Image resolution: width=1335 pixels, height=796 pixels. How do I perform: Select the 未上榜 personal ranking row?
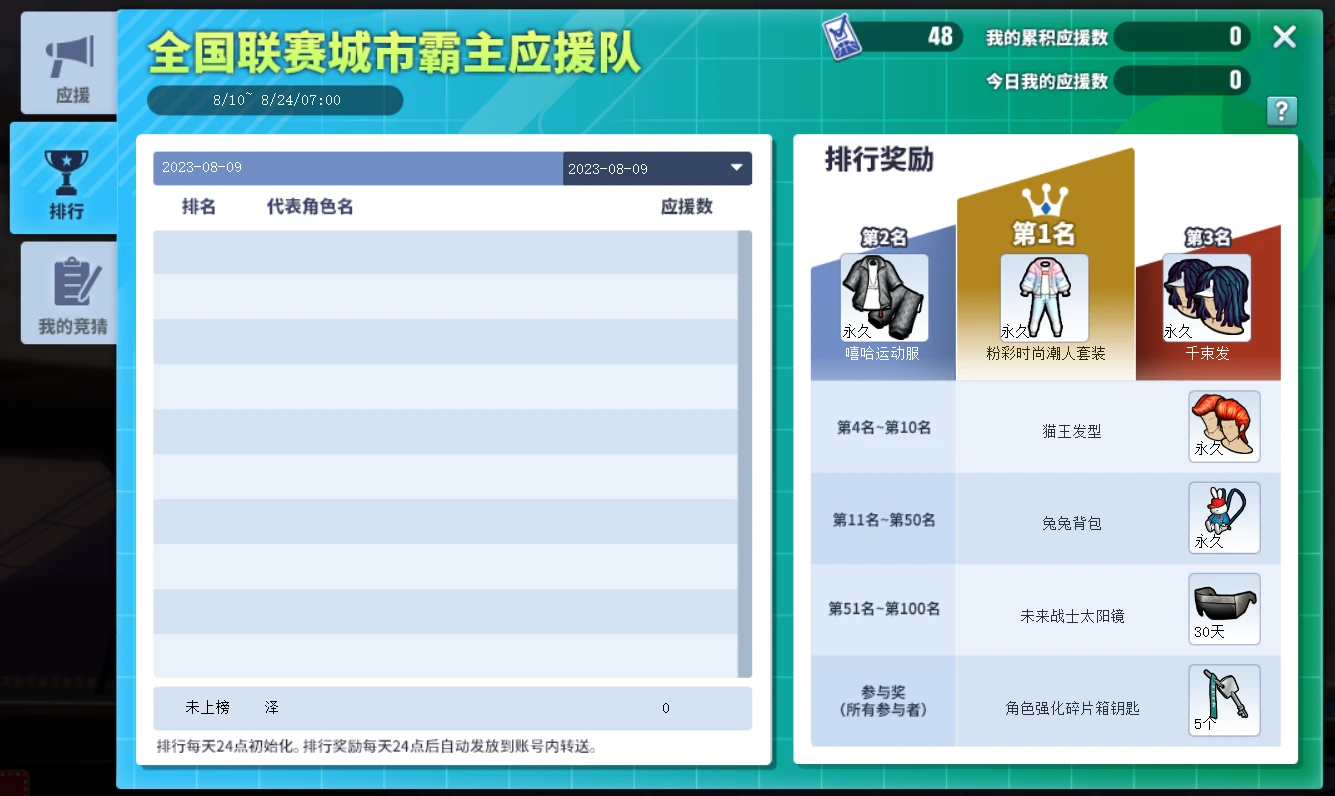pos(452,708)
